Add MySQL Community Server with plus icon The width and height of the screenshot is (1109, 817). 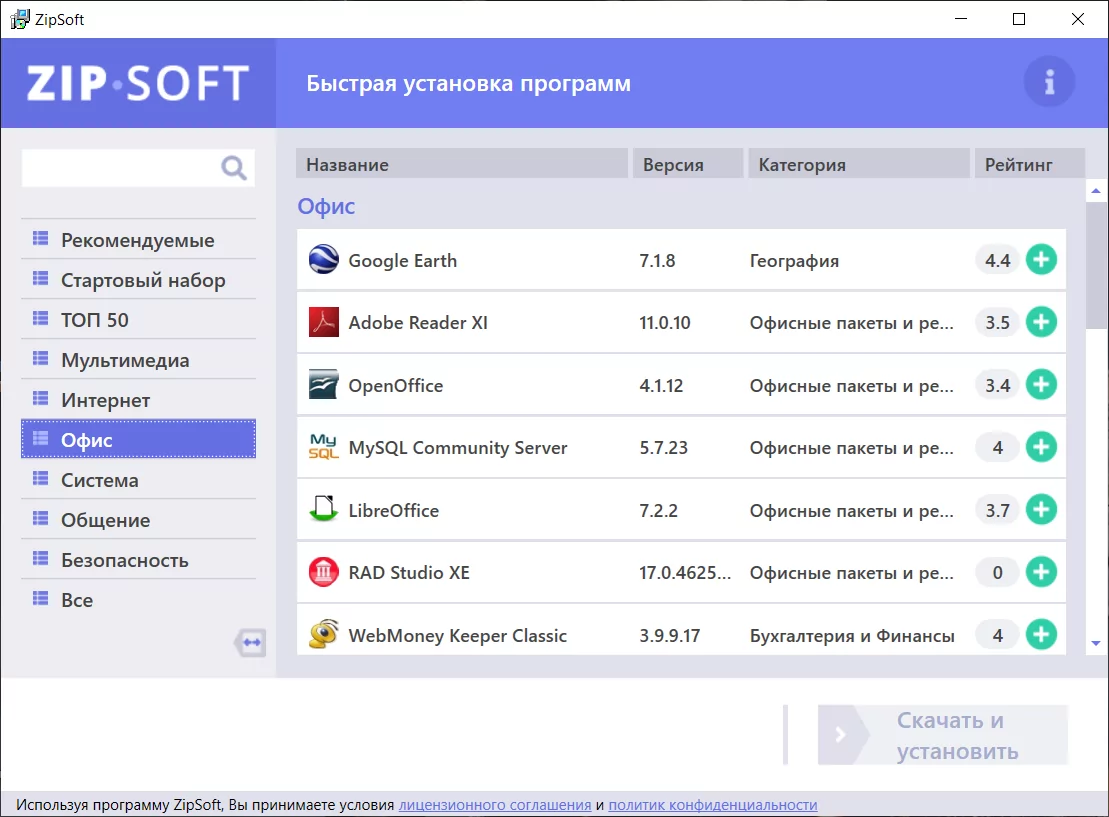click(1041, 447)
